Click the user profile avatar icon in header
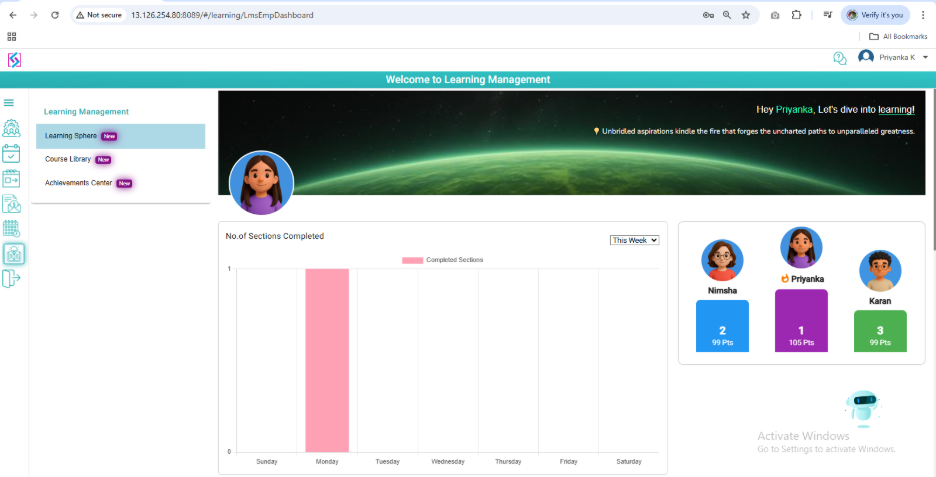936x477 pixels. pos(866,57)
